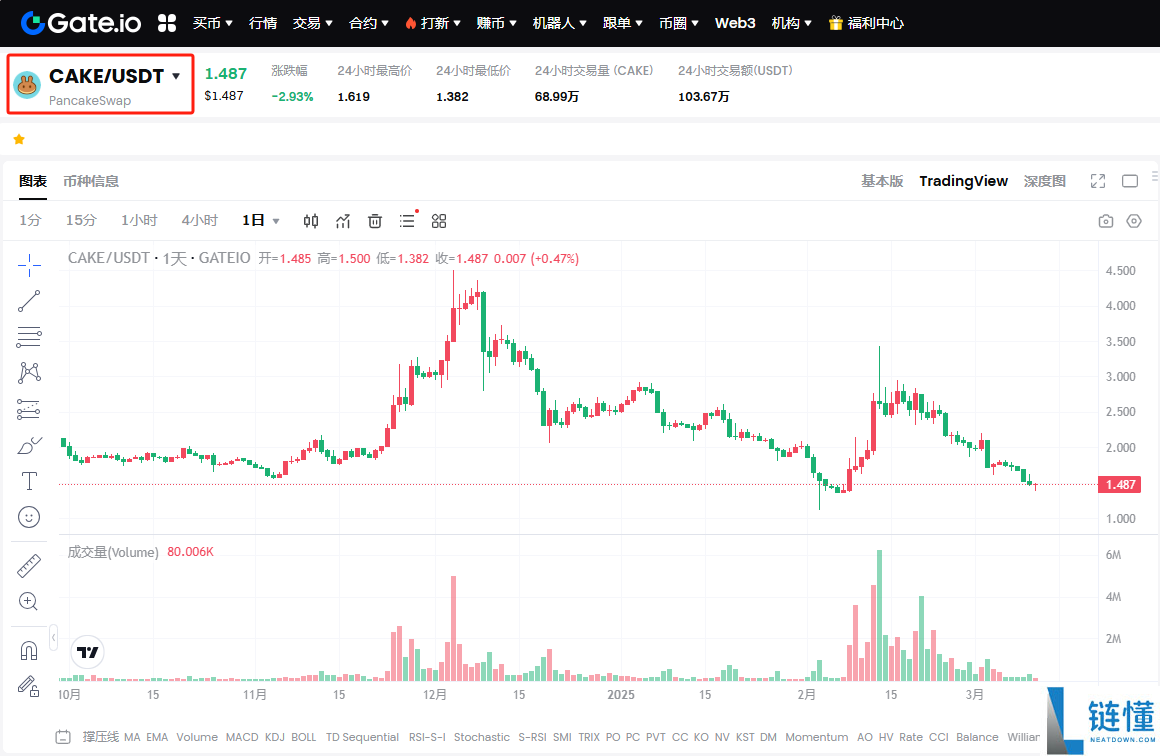Add the TD Sequential indicator
The image size is (1160, 756).
point(362,737)
